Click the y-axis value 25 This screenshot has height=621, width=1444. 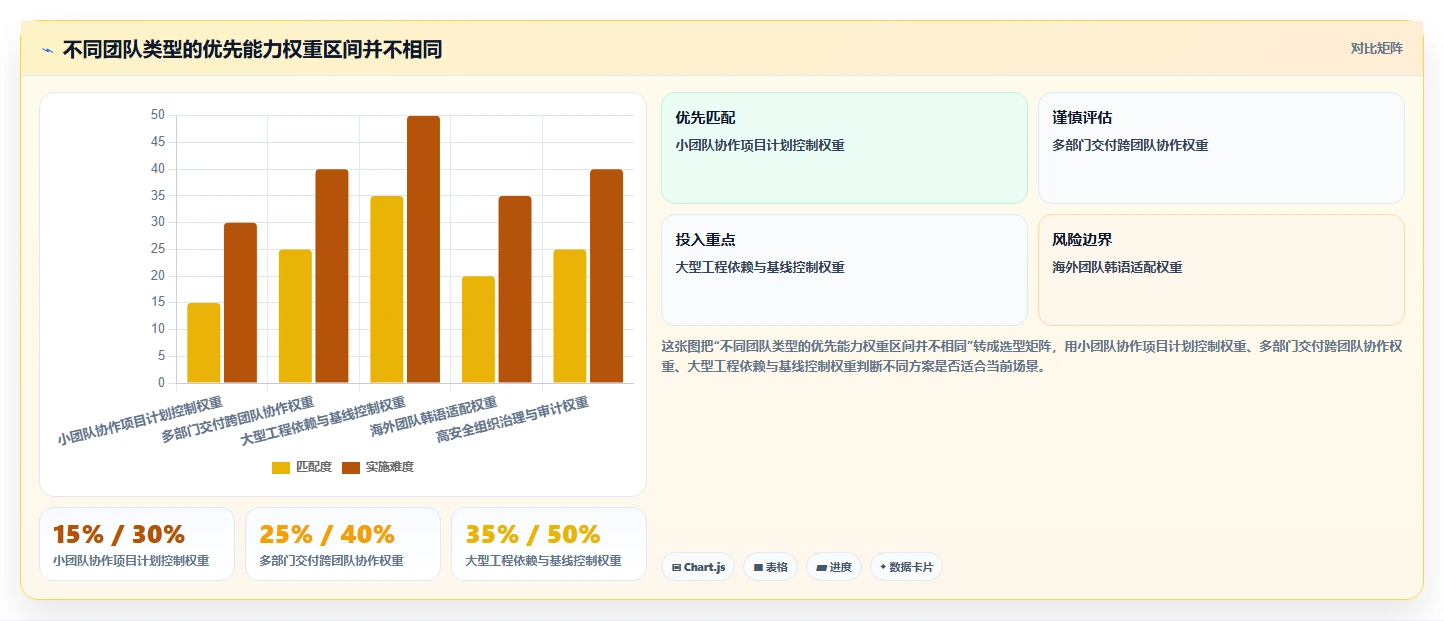click(158, 249)
